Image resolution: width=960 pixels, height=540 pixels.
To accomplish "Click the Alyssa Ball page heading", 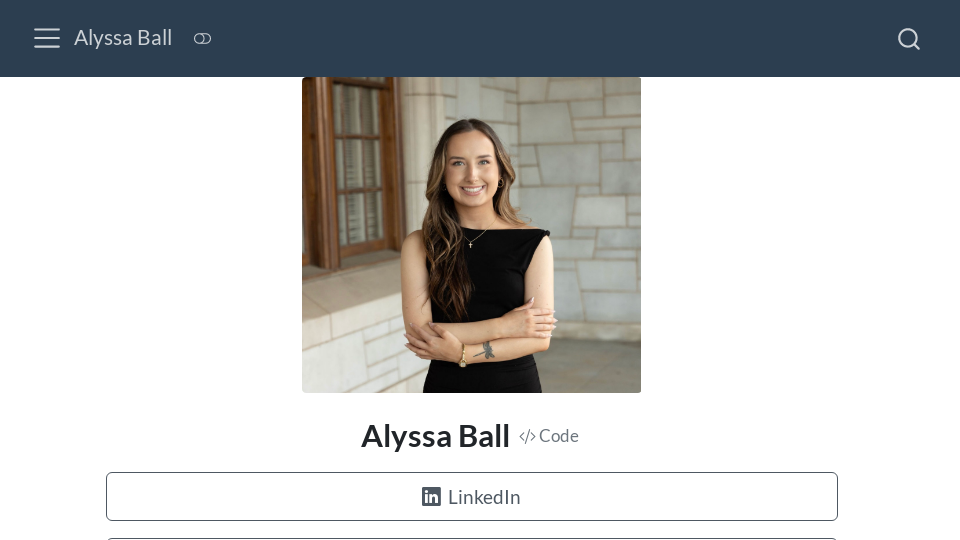I will 435,437.
